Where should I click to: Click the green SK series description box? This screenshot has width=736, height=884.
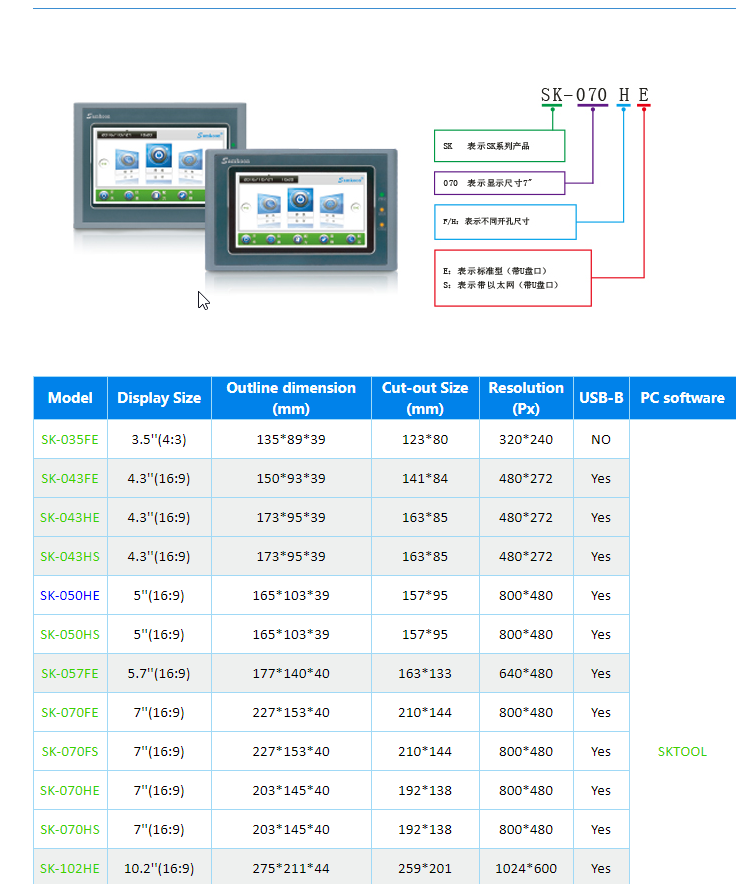499,146
